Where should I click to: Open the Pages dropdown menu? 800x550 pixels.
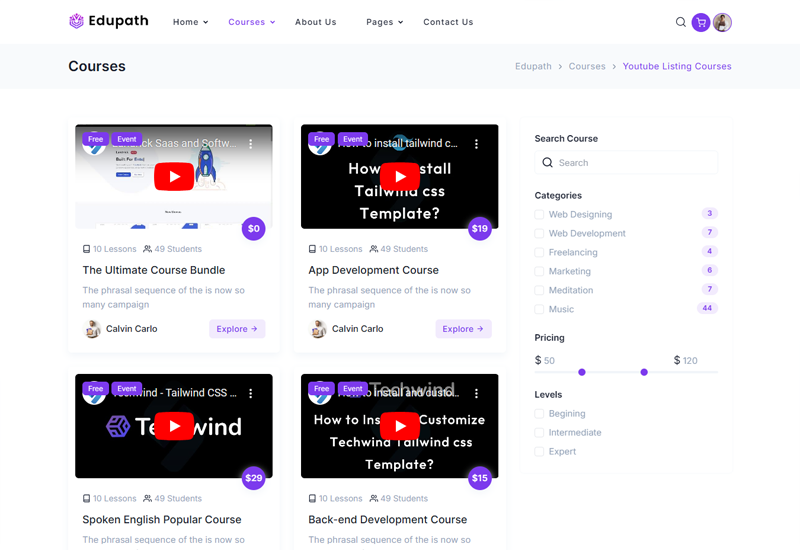point(384,22)
